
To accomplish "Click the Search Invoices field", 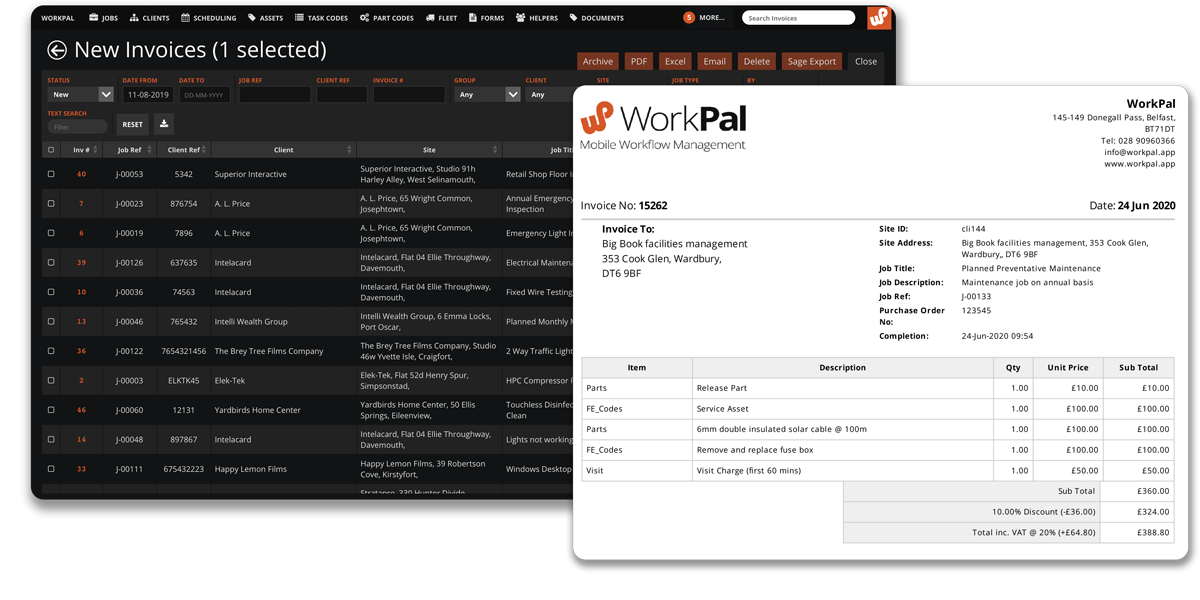I will (799, 18).
